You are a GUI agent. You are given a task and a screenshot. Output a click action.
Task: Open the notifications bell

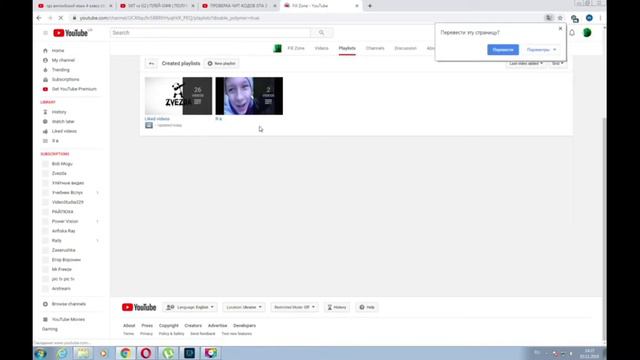click(x=572, y=33)
